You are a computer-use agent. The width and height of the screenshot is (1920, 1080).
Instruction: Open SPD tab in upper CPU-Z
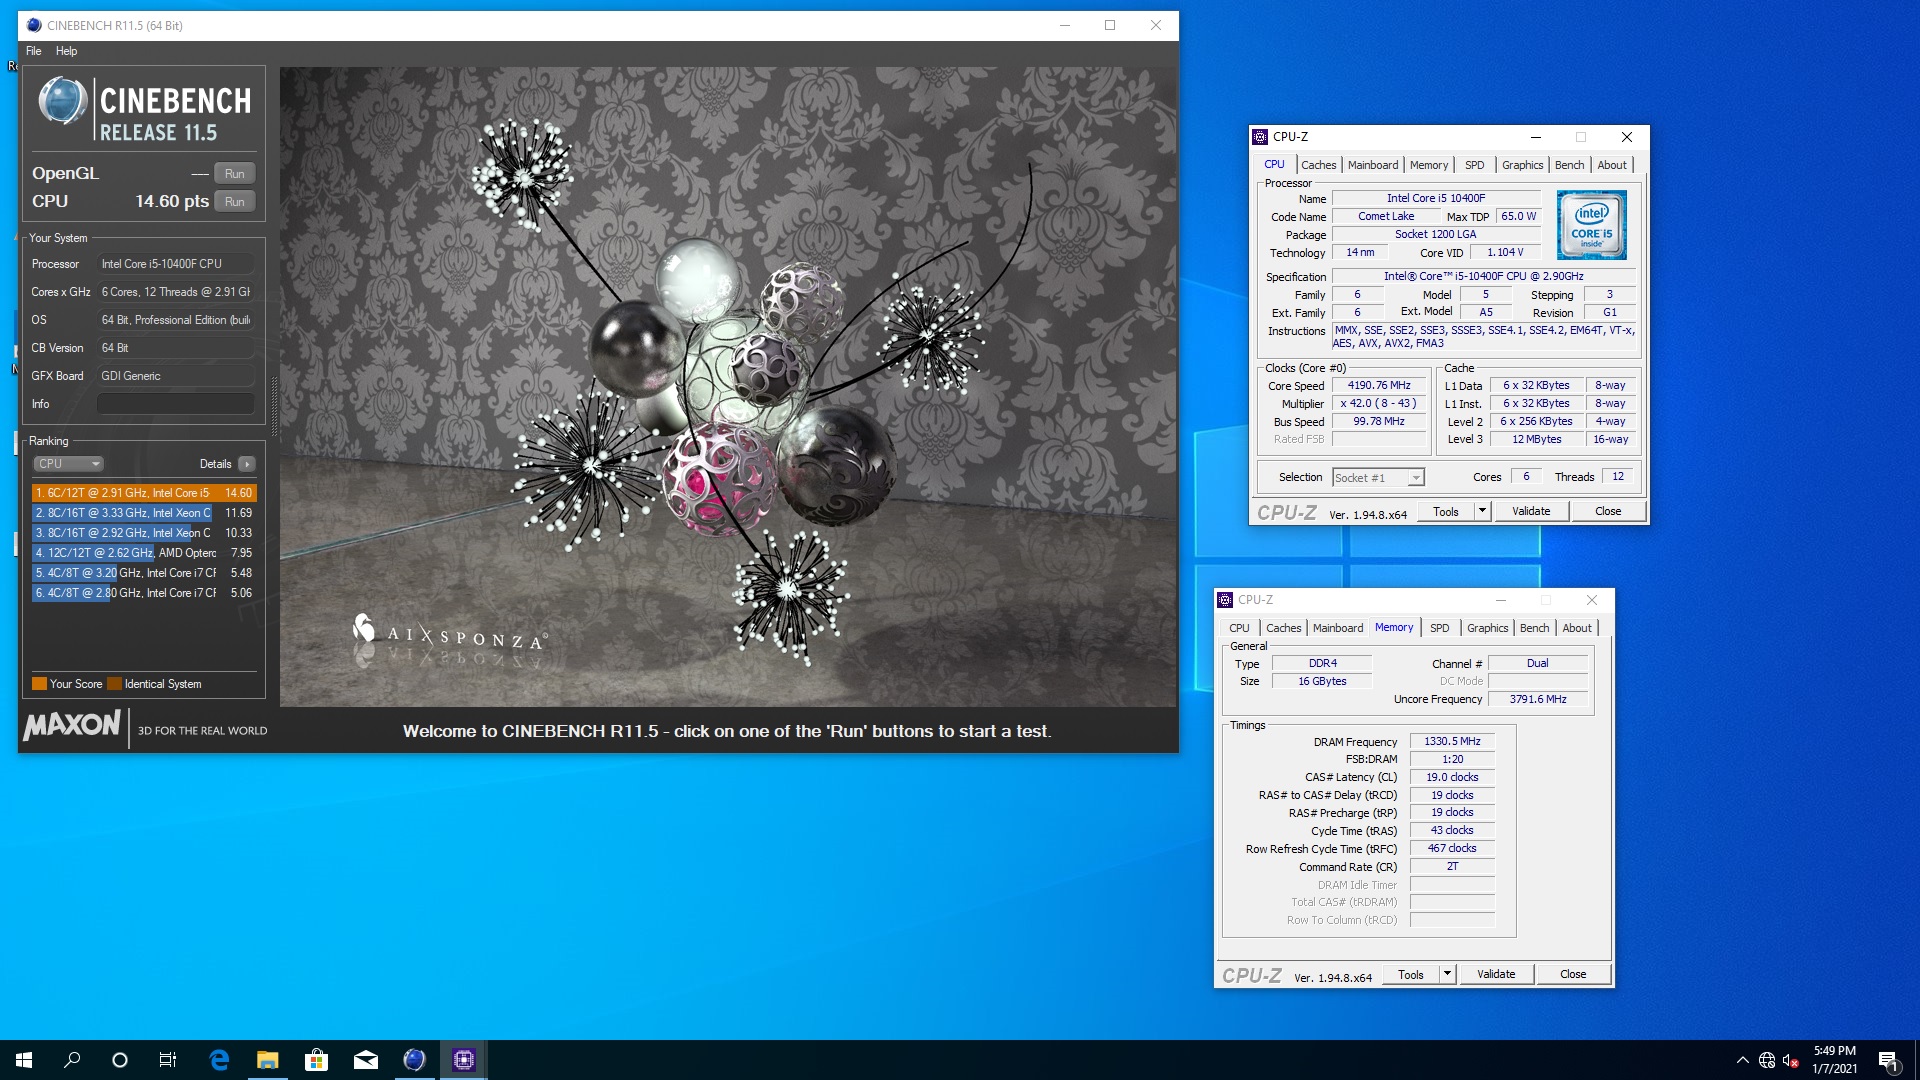[1474, 165]
